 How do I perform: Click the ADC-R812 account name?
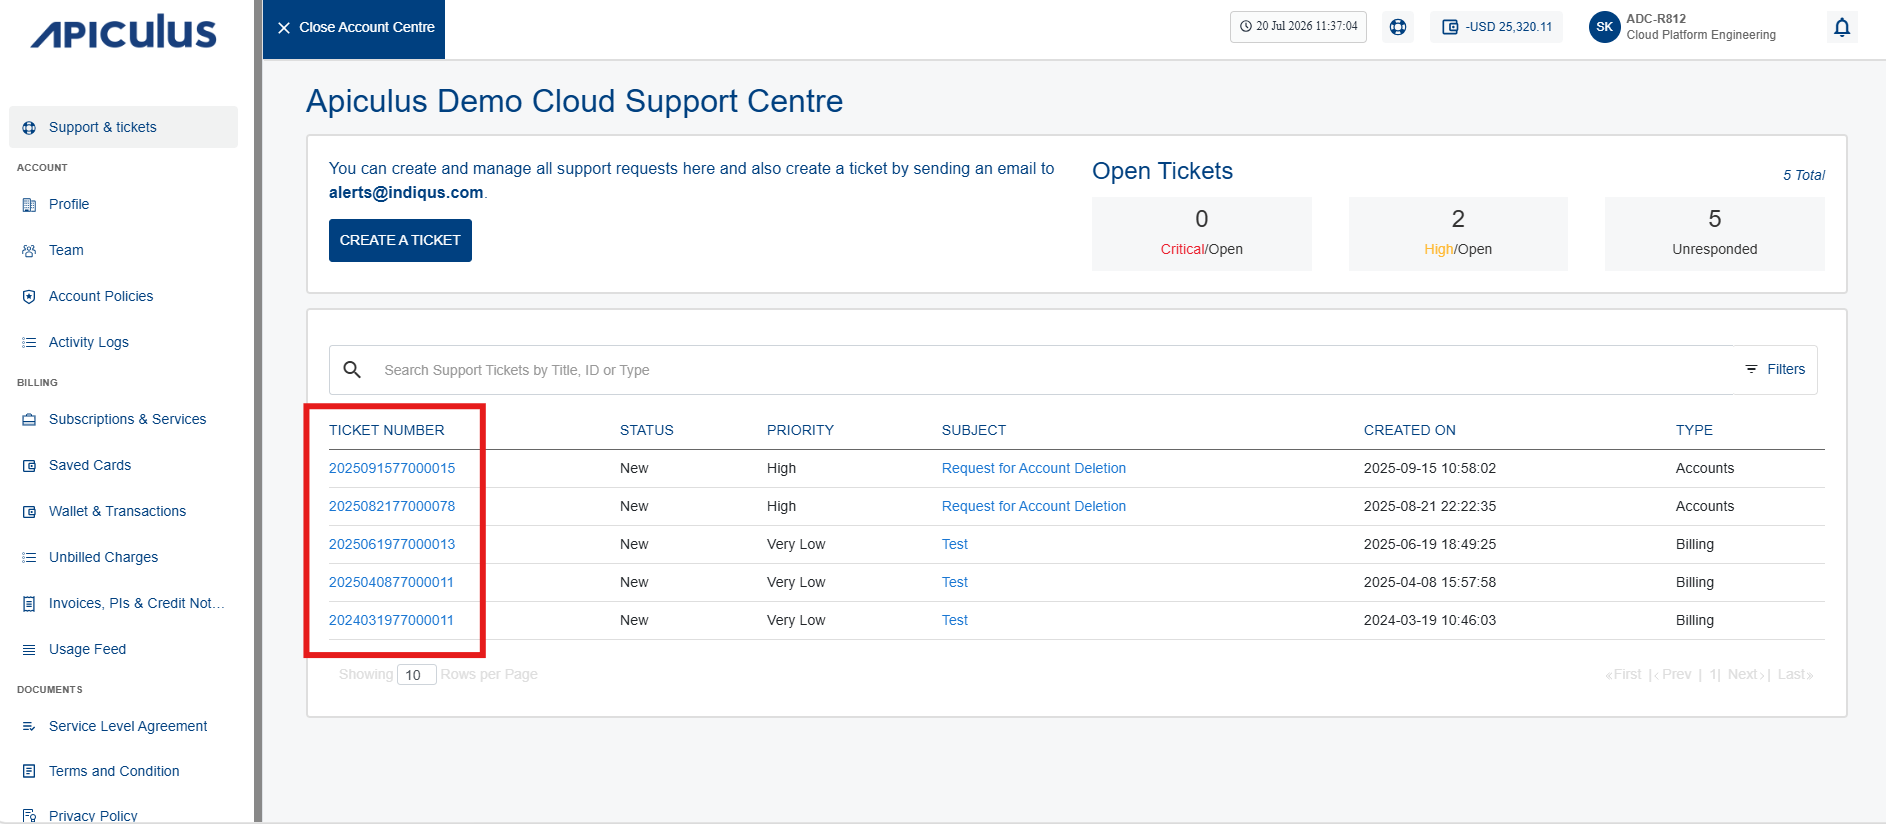(x=1656, y=19)
